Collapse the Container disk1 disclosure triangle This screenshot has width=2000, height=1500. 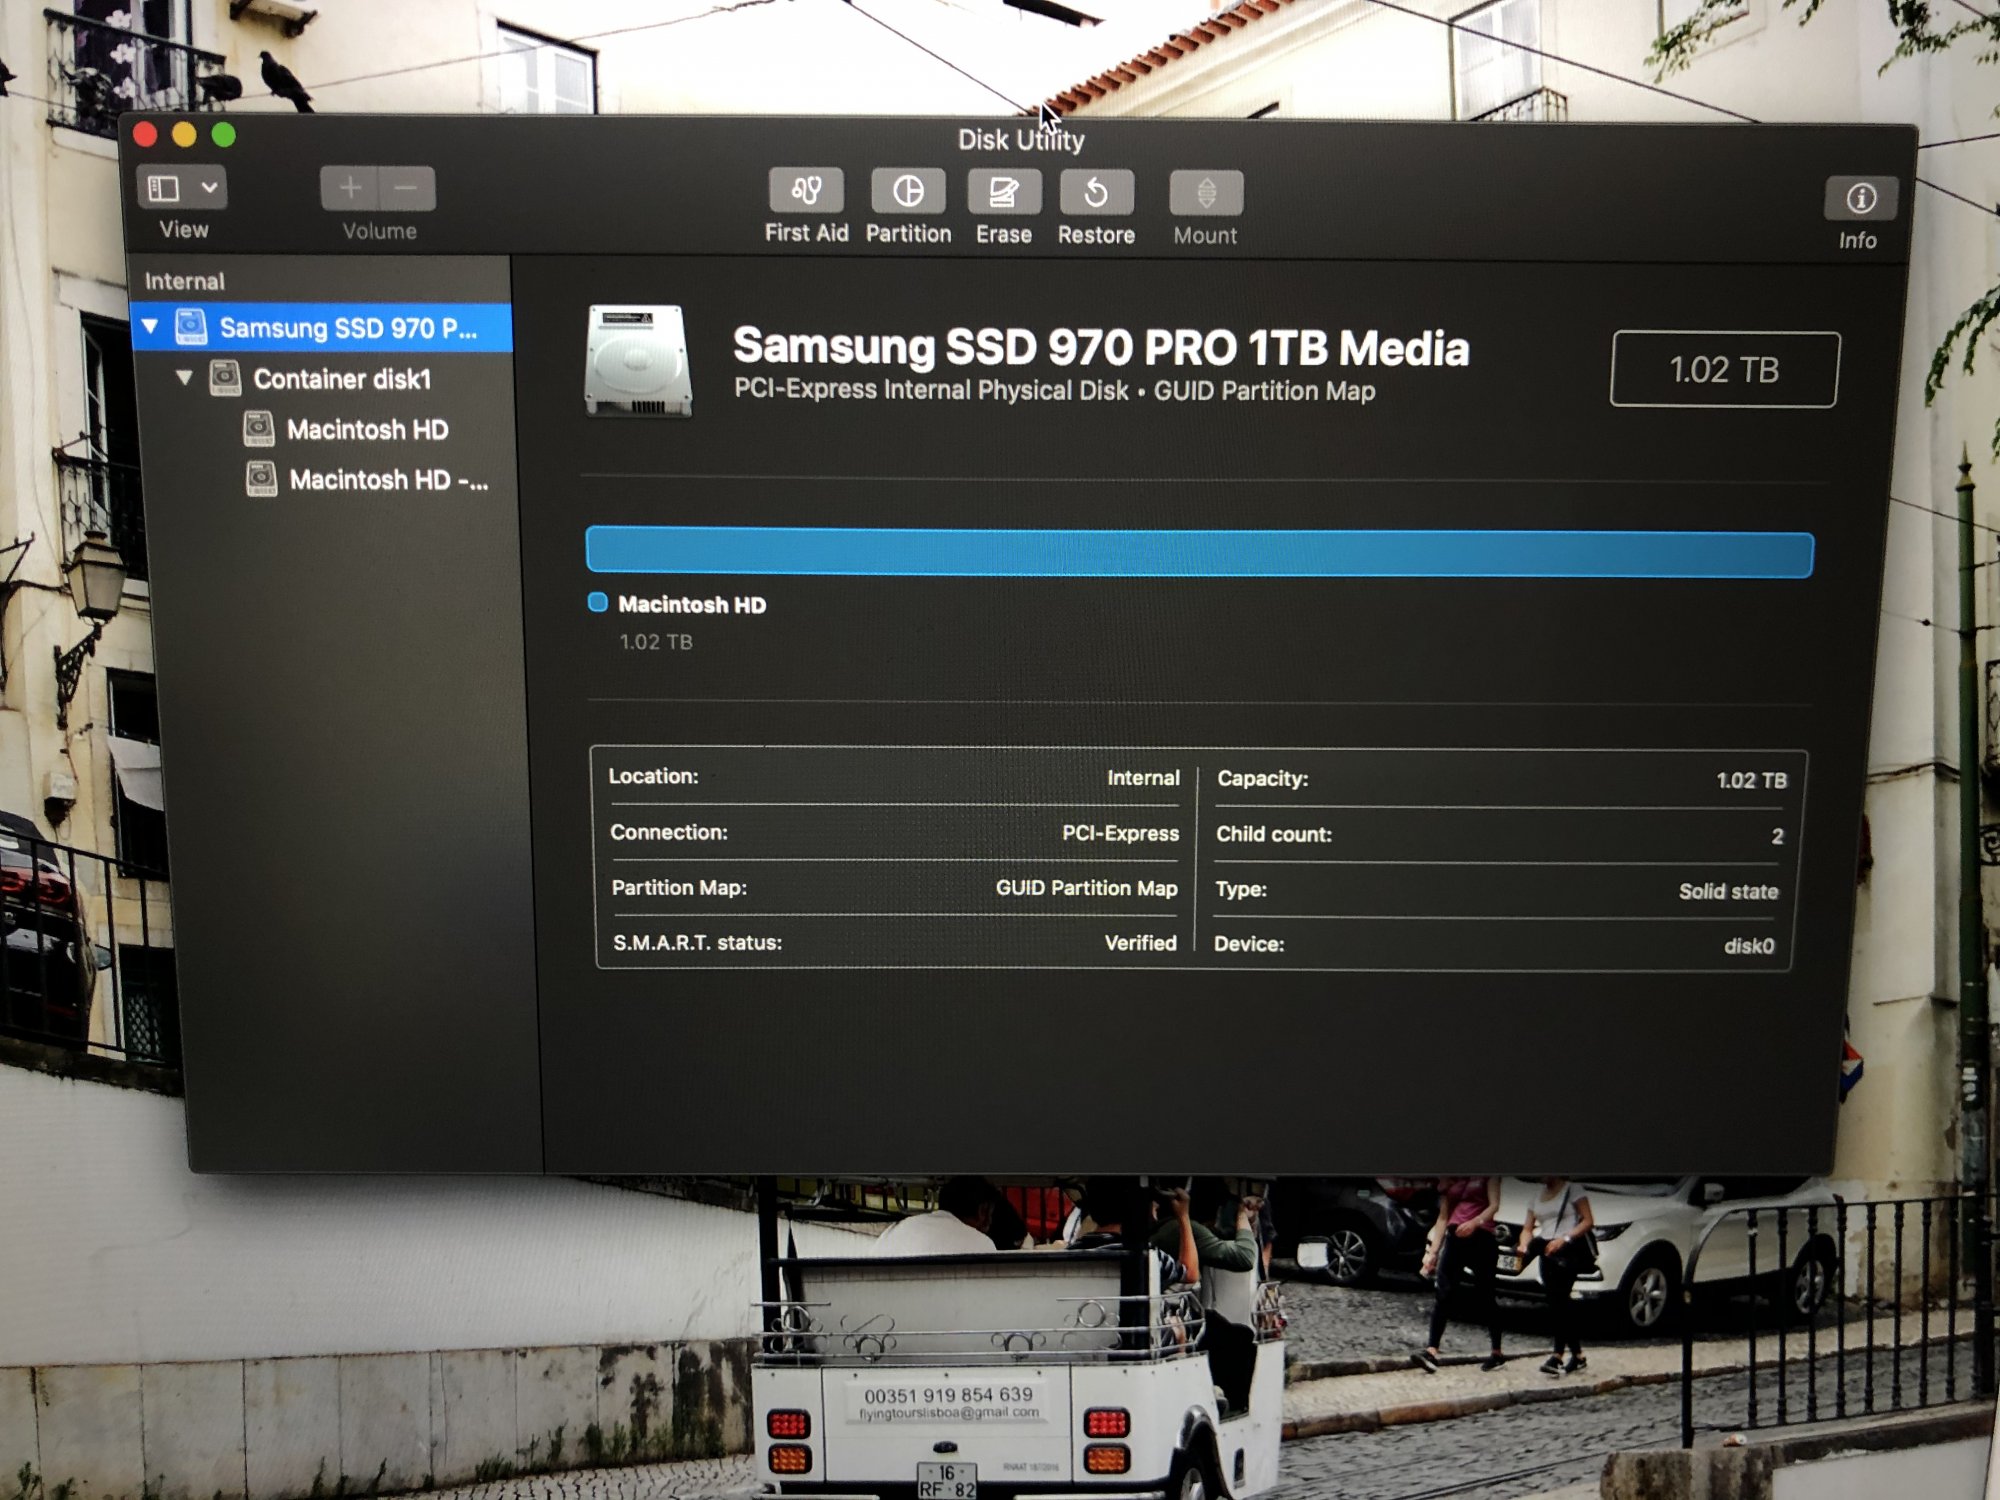184,378
